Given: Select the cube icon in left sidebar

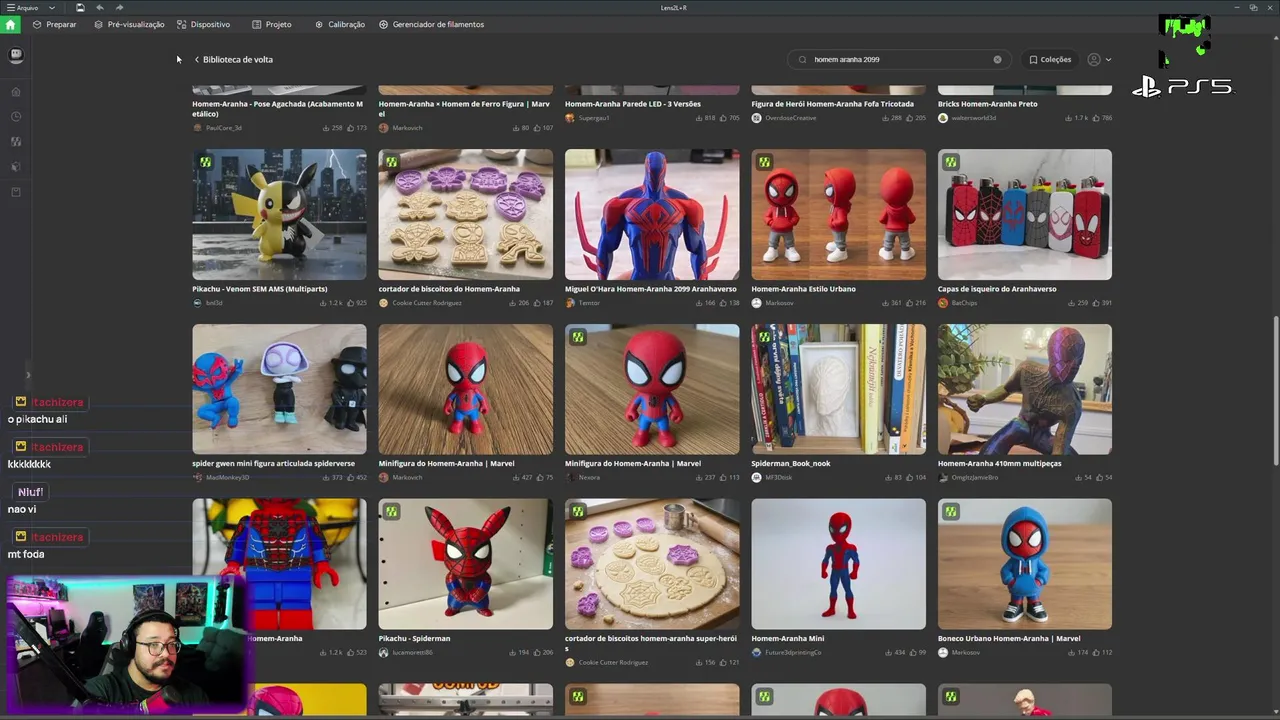Looking at the screenshot, I should tap(16, 167).
